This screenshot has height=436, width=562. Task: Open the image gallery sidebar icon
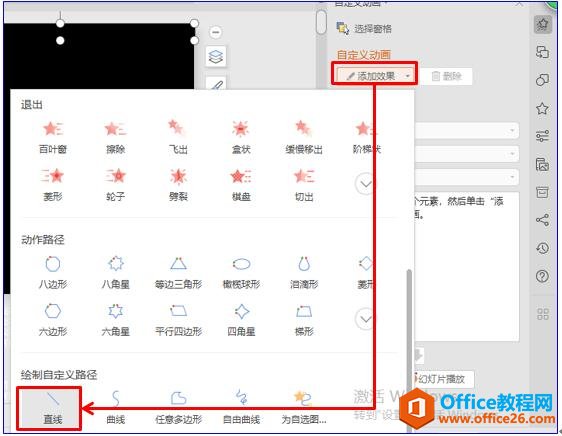(x=542, y=164)
